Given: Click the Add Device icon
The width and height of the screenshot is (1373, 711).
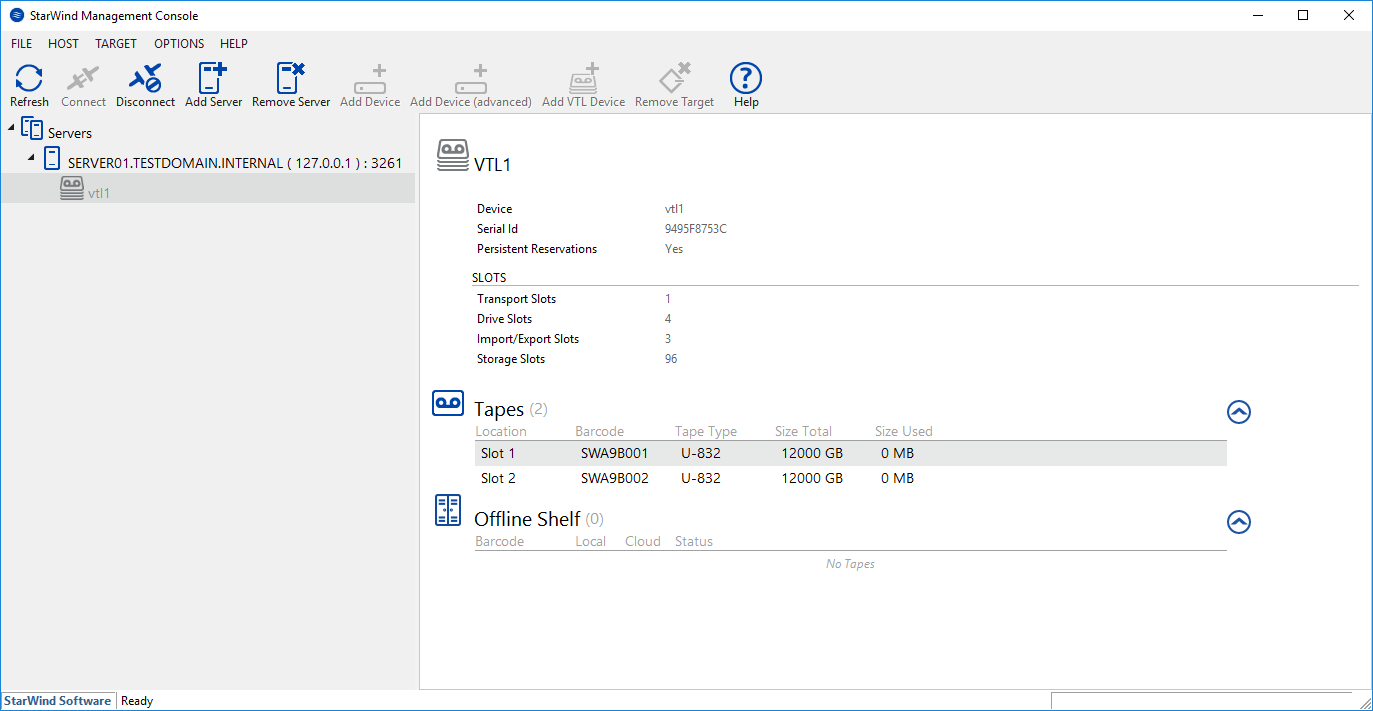Looking at the screenshot, I should click(x=370, y=79).
